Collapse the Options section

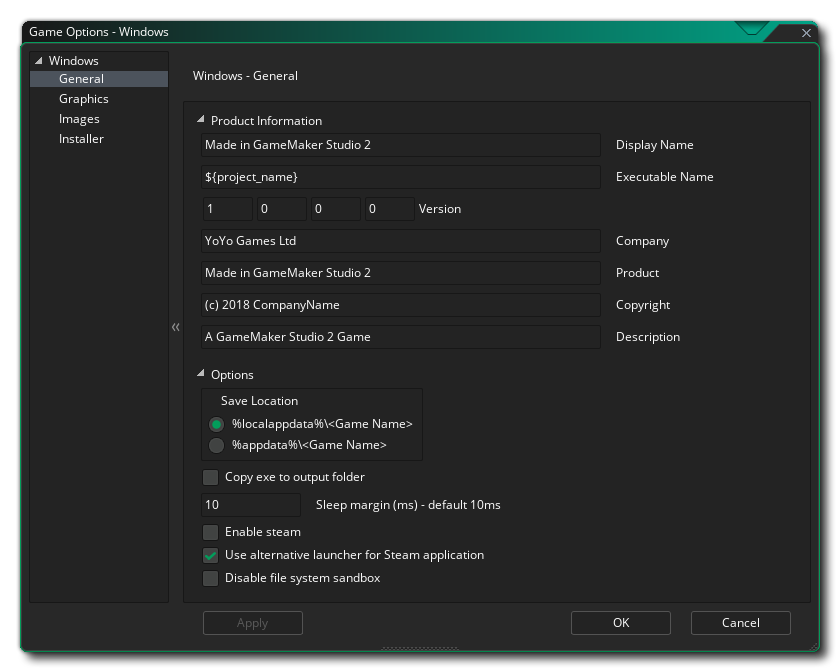click(x=199, y=374)
